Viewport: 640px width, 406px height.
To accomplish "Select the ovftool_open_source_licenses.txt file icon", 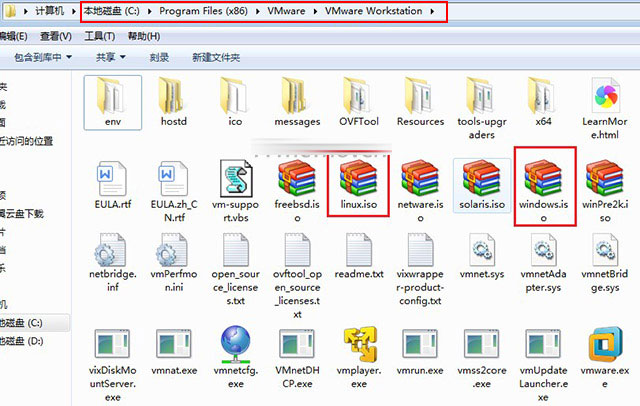I will point(298,250).
